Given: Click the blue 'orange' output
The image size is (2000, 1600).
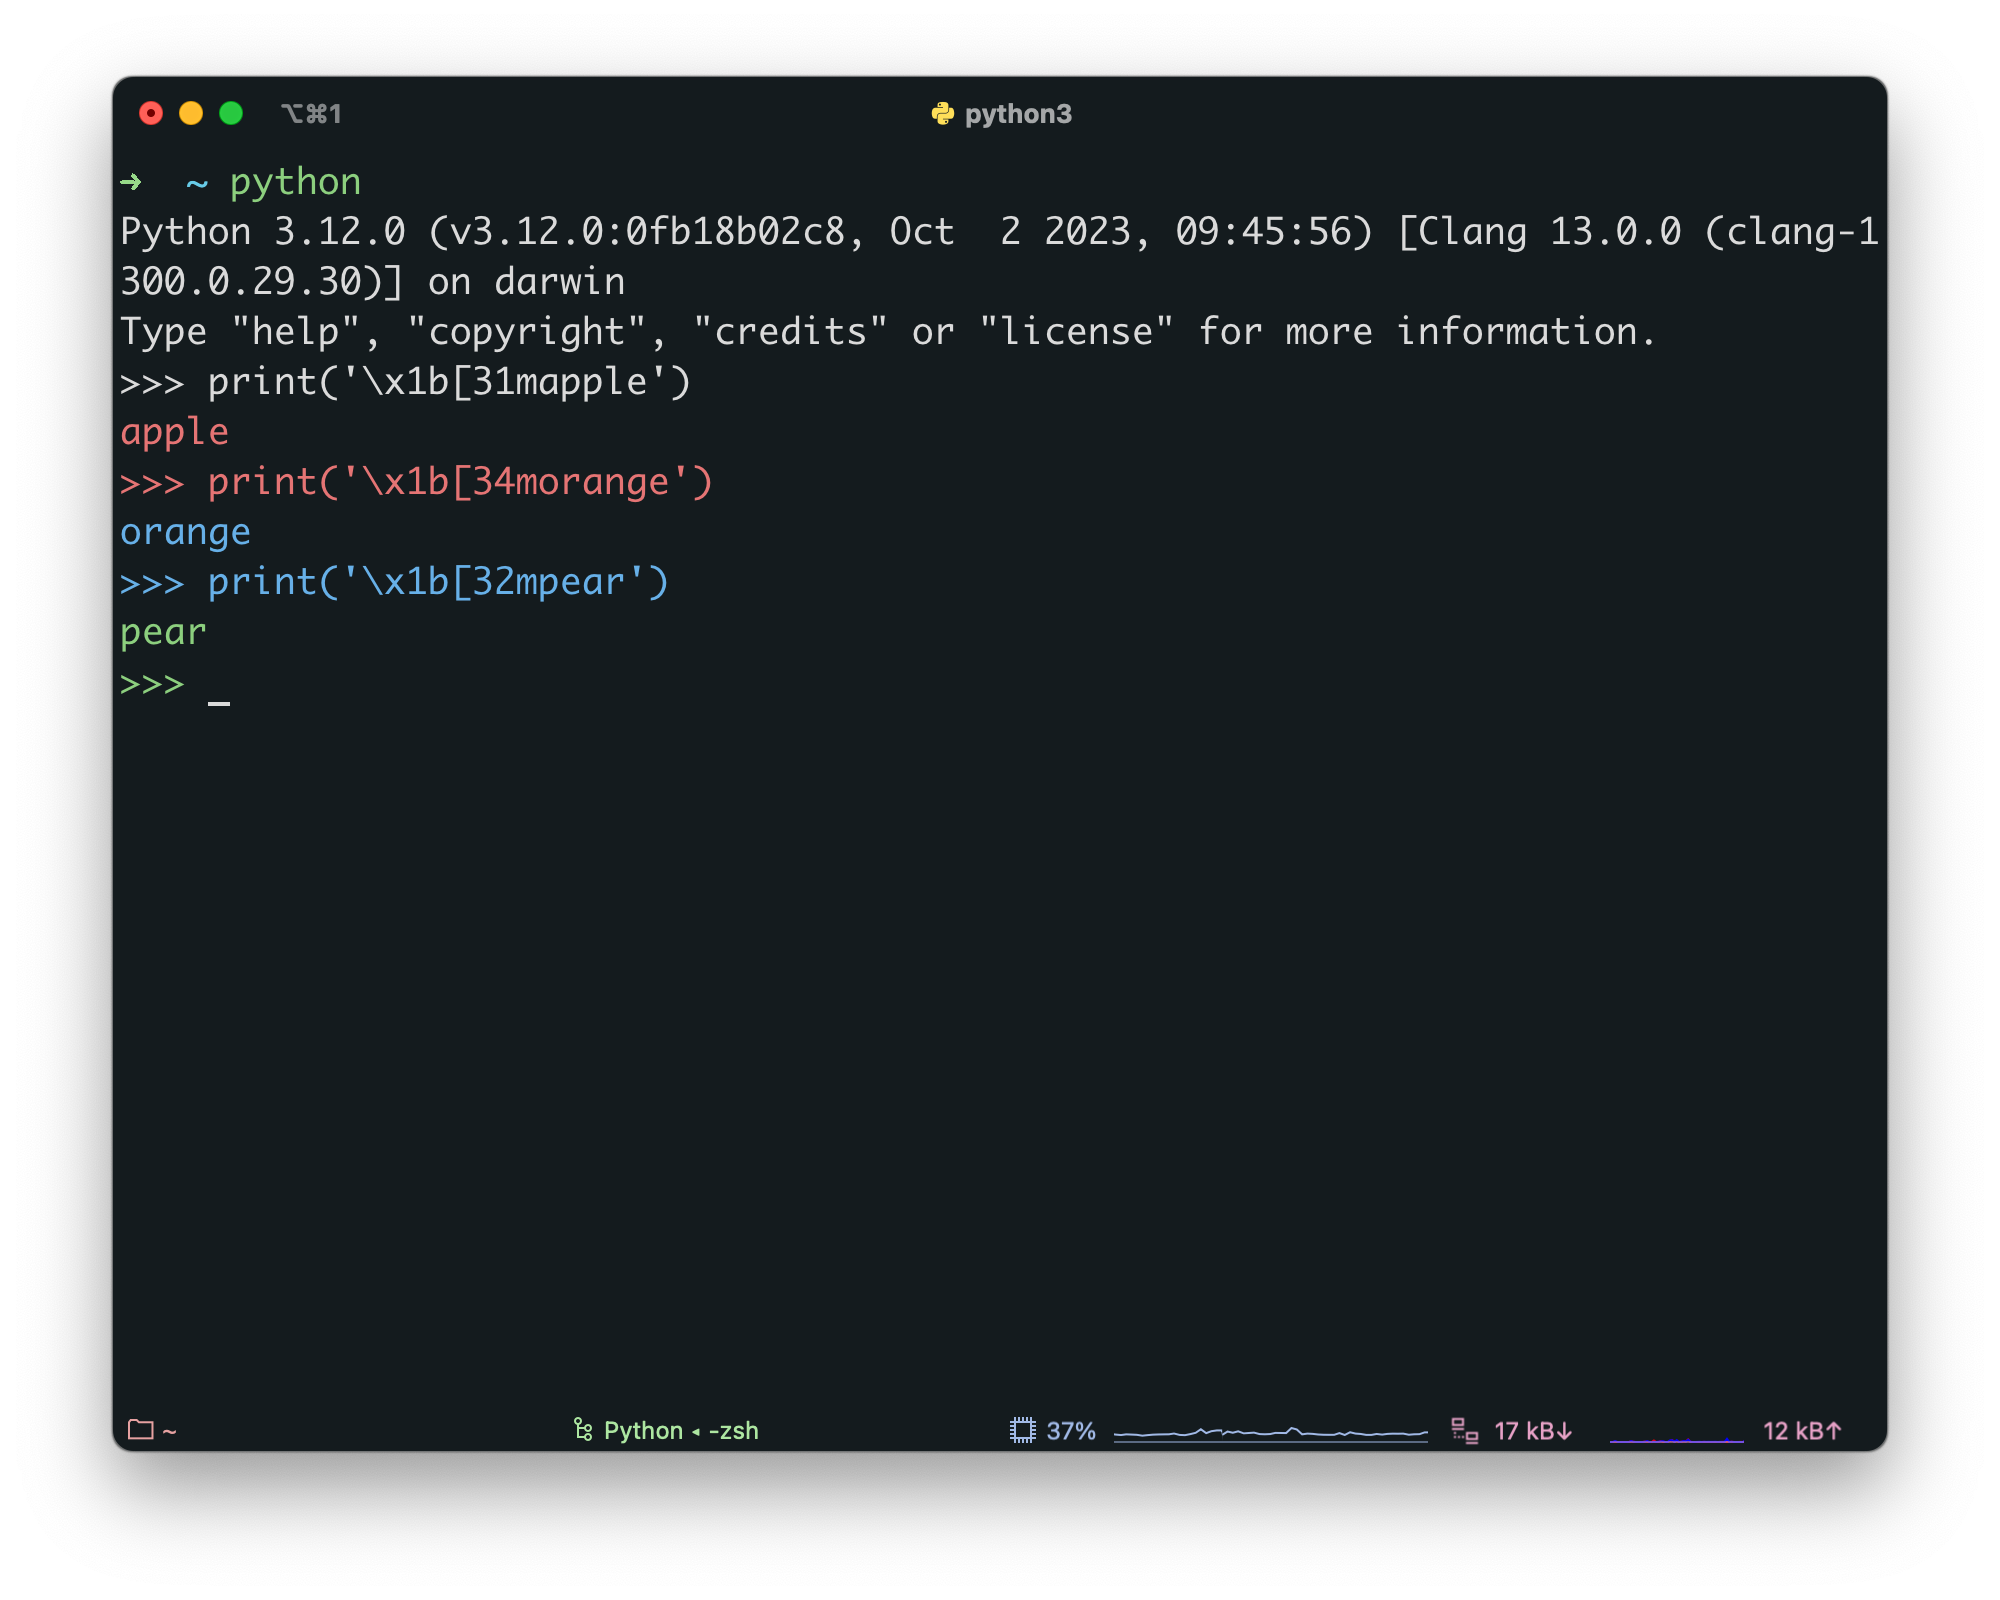Looking at the screenshot, I should pyautogui.click(x=185, y=533).
